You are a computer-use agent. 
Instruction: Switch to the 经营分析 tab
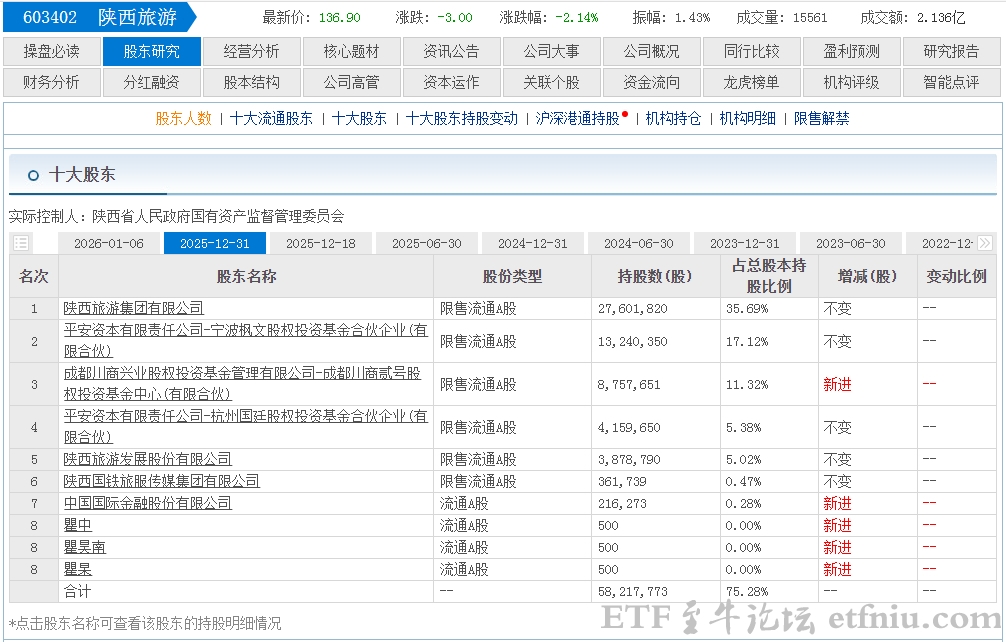[x=252, y=51]
